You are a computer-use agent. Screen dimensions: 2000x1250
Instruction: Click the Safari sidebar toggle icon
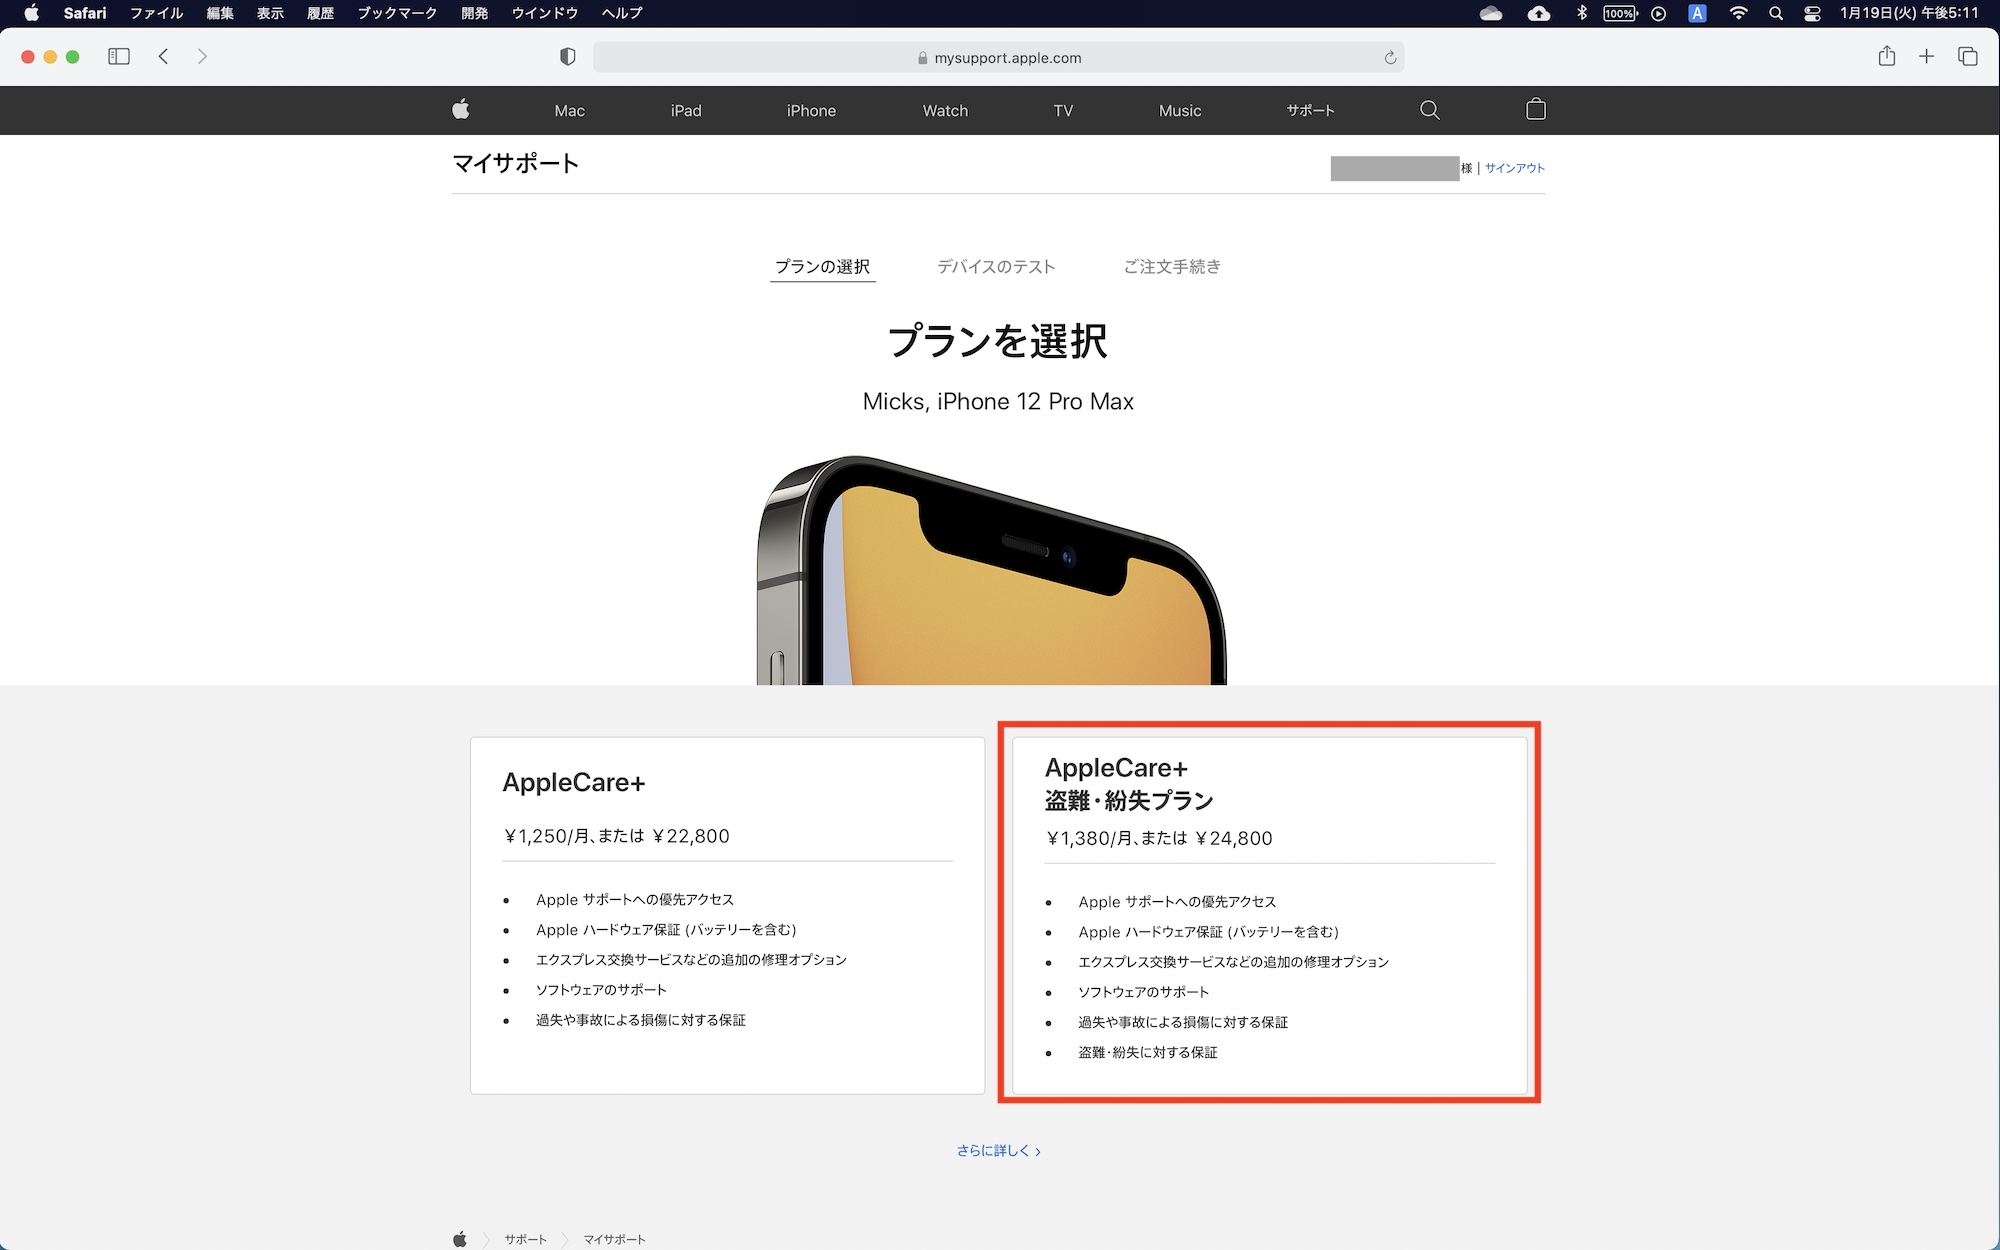[x=119, y=57]
